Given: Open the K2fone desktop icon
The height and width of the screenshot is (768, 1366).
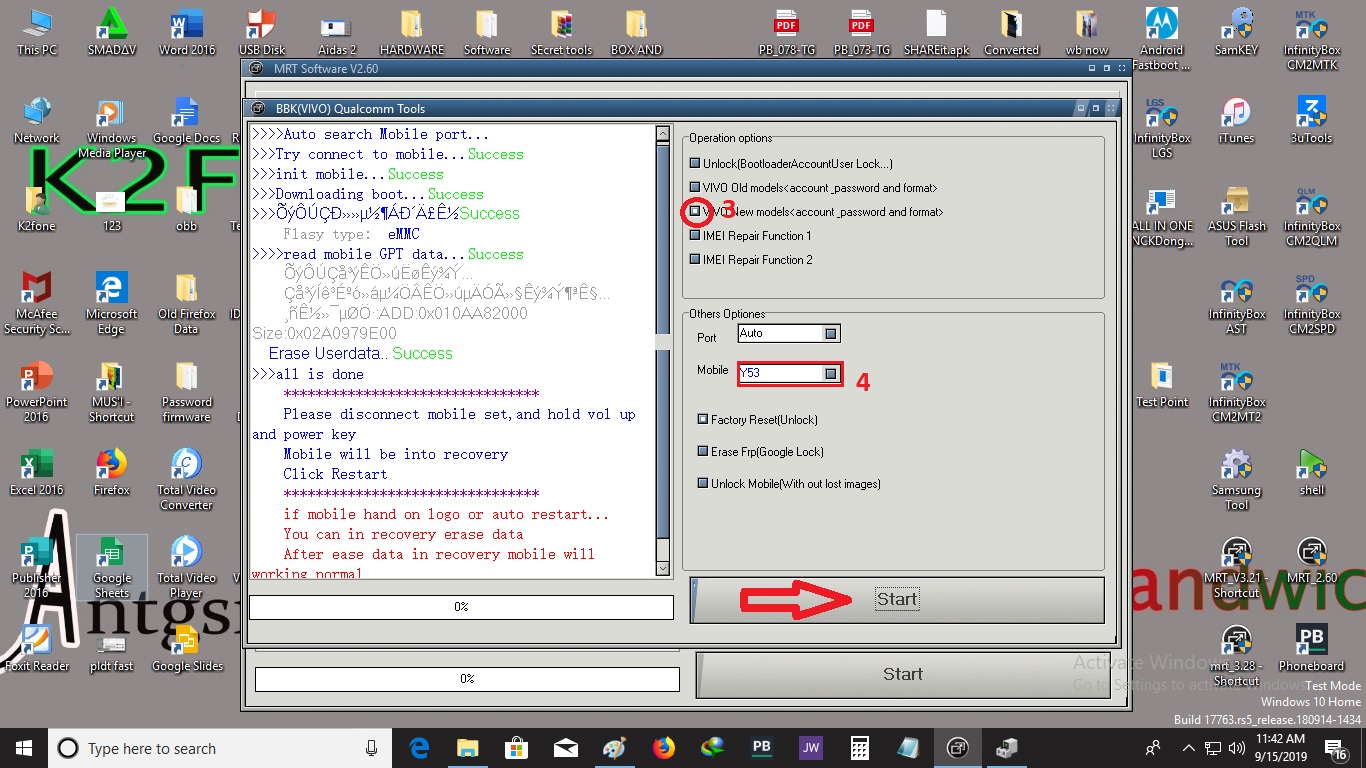Looking at the screenshot, I should tap(37, 207).
